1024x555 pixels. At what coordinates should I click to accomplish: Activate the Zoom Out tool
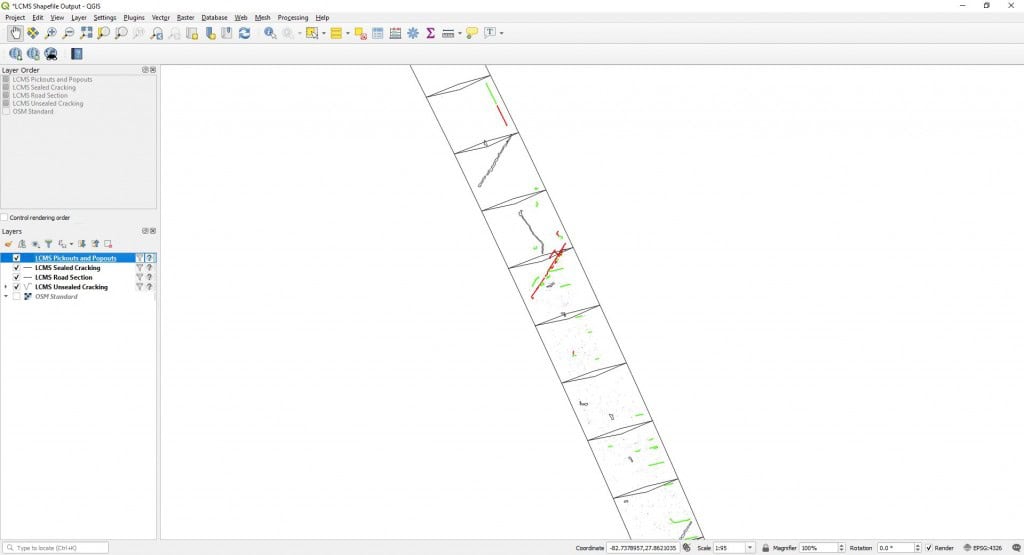tap(68, 33)
